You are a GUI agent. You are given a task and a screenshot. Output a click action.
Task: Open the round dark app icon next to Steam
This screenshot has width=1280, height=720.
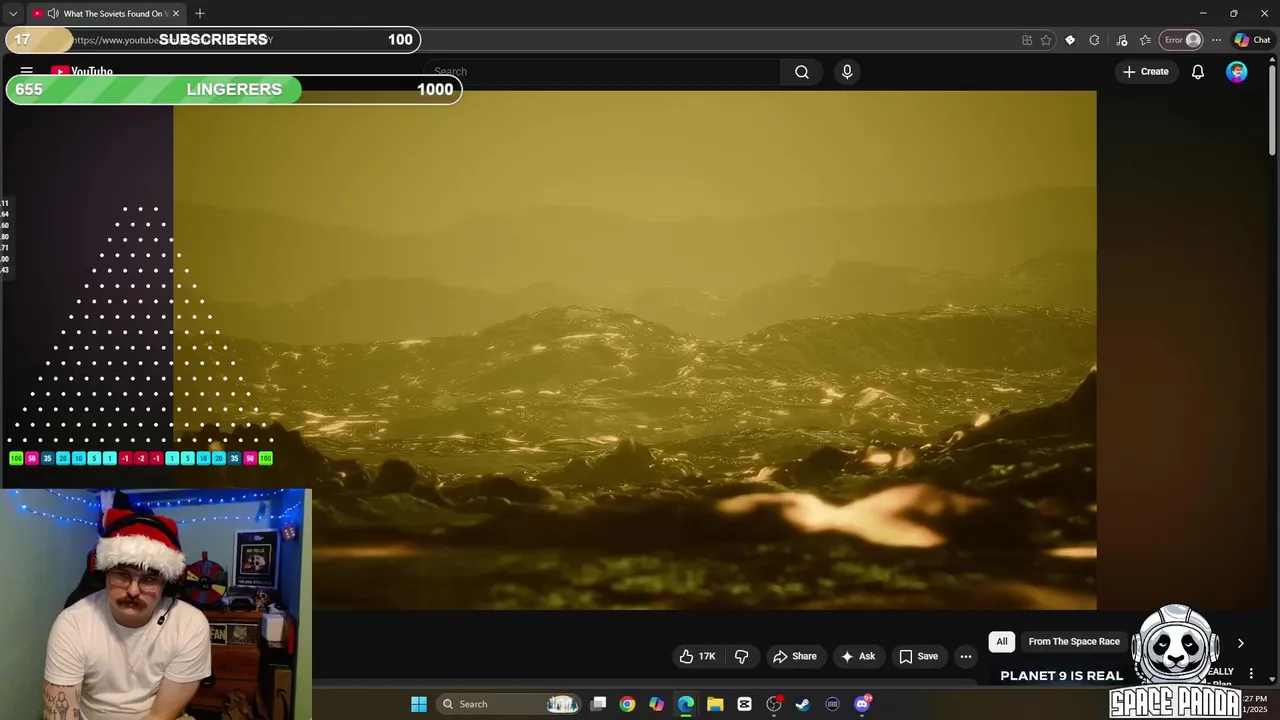[832, 704]
